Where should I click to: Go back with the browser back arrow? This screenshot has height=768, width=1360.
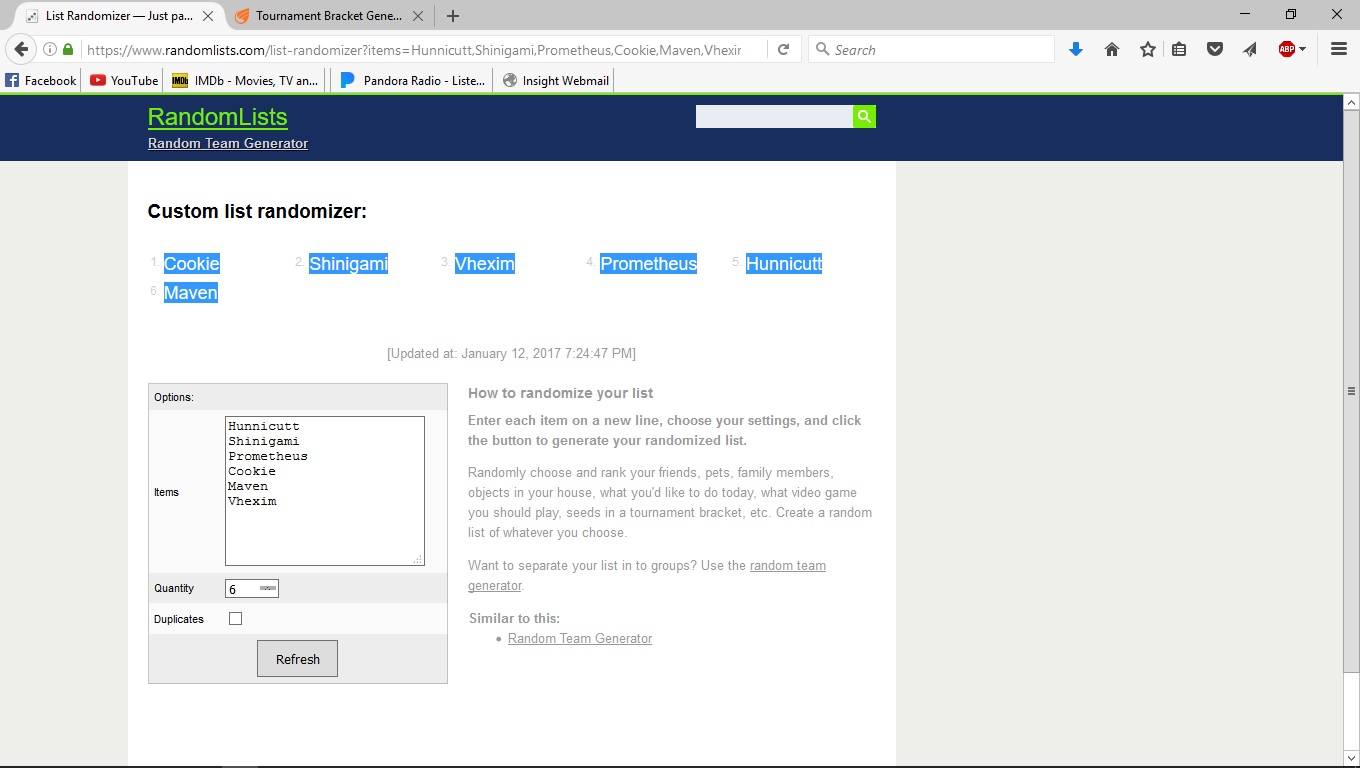pyautogui.click(x=21, y=49)
